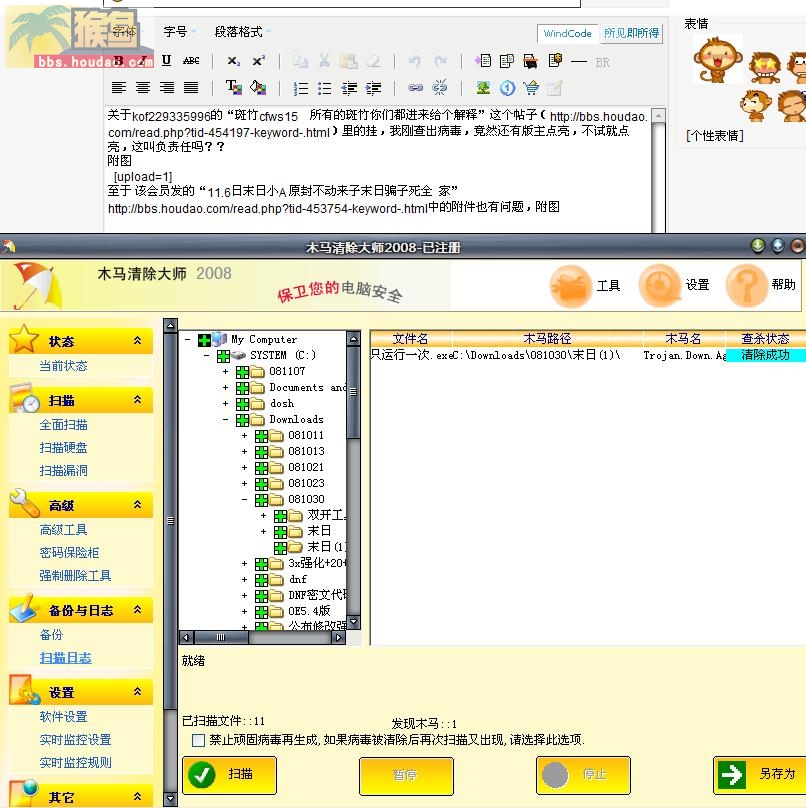Image resolution: width=806 pixels, height=808 pixels.
Task: Open the 字号 font size menu
Action: coord(179,32)
